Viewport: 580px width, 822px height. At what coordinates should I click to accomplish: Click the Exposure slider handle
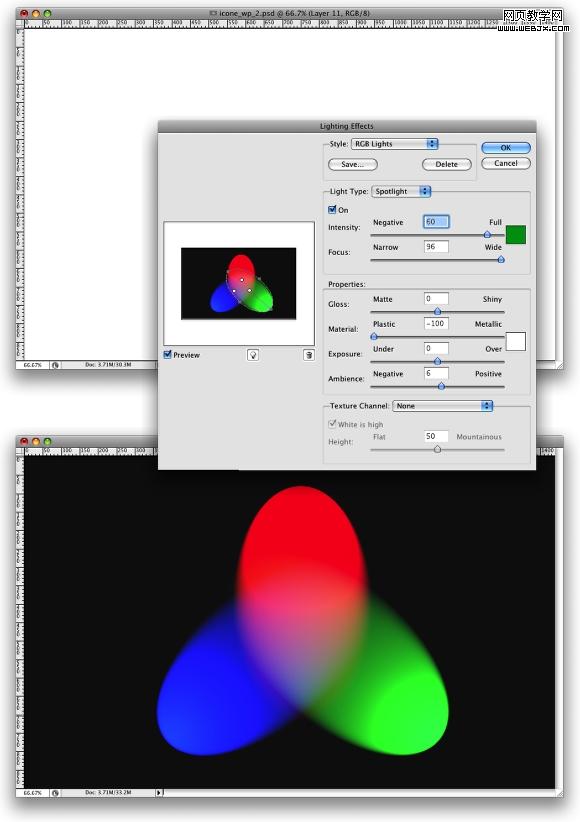point(437,361)
